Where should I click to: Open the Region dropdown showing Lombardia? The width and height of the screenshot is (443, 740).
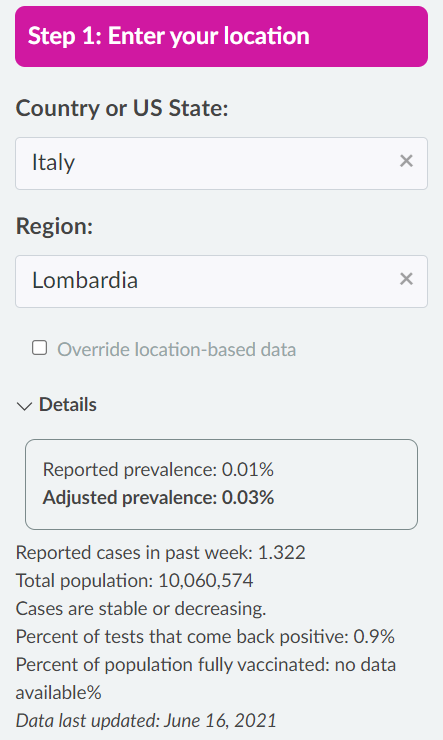[221, 282]
